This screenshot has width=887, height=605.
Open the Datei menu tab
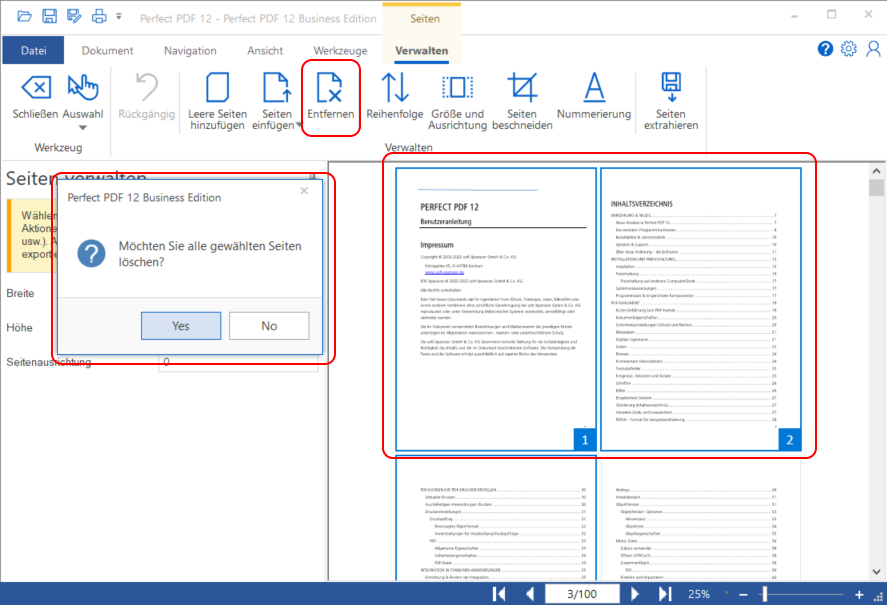pyautogui.click(x=33, y=51)
